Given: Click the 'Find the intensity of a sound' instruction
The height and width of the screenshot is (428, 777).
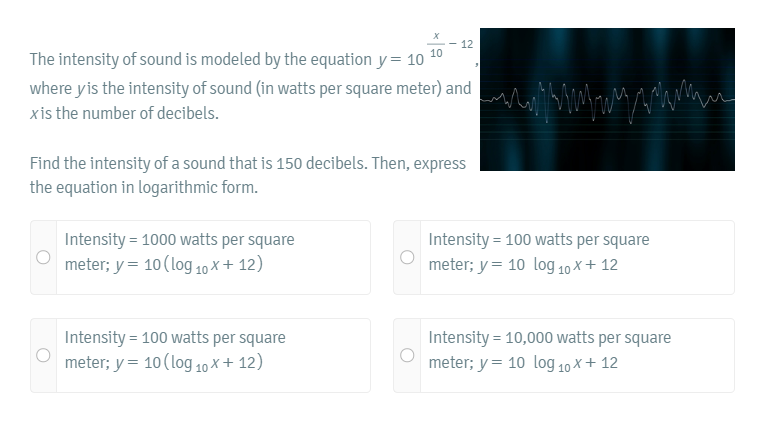Looking at the screenshot, I should [247, 162].
